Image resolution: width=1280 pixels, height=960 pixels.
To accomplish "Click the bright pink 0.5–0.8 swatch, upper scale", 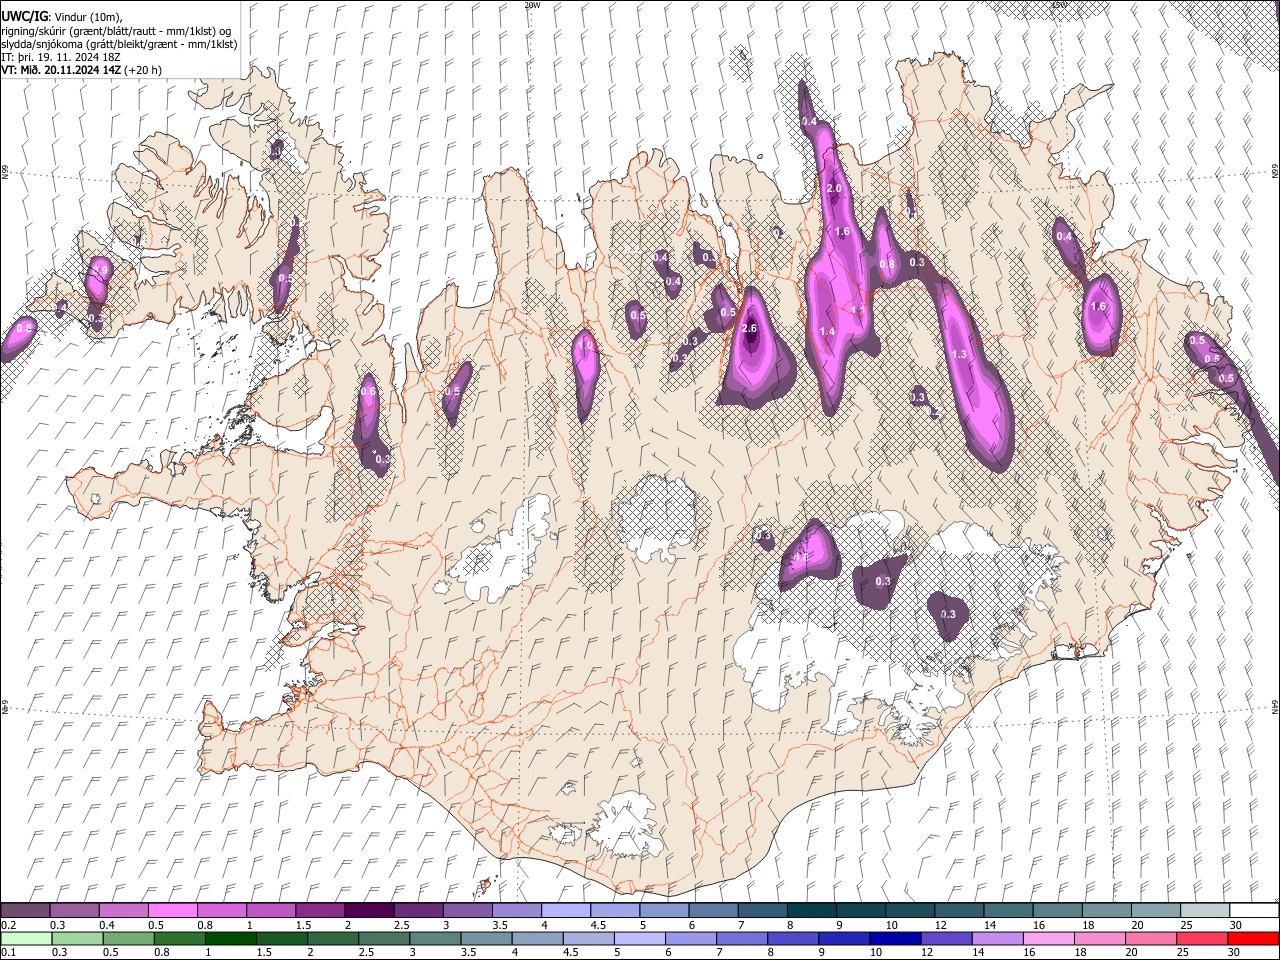I will 172,911.
